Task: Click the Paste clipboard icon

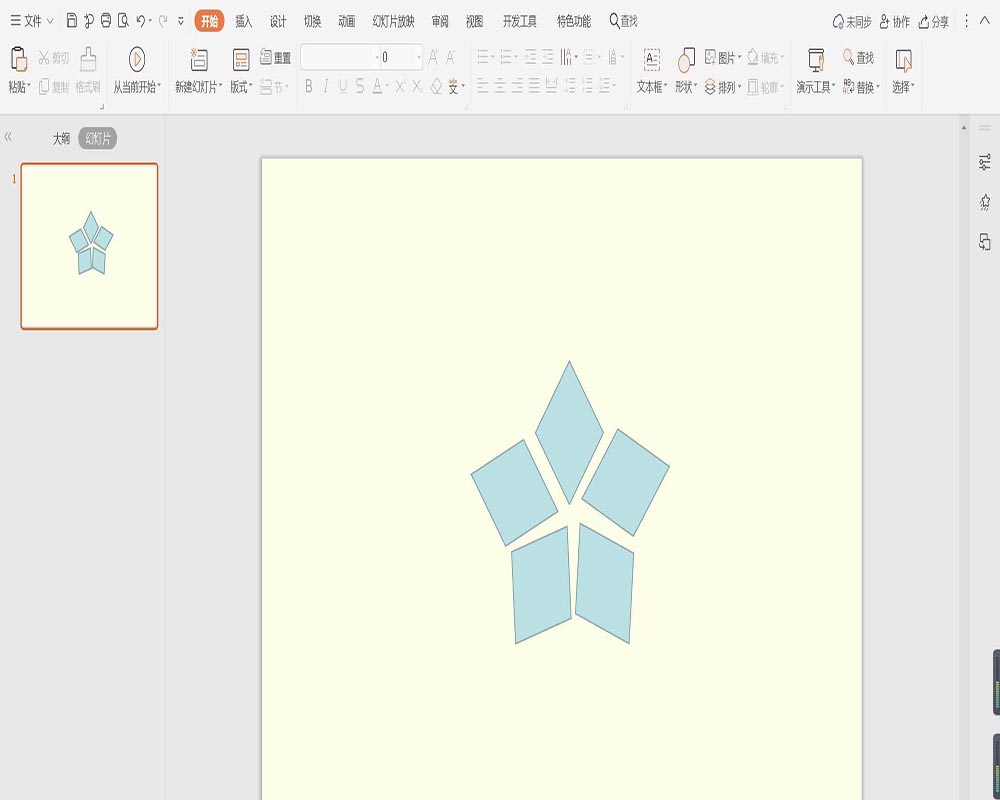Action: 19,59
